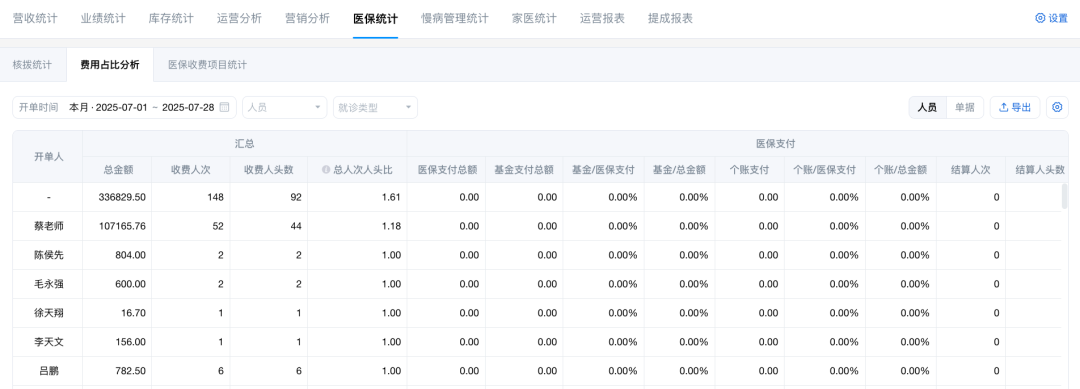Viewport: 1080px width, 389px height.
Task: Select the 吕鹏 row name
Action: tap(48, 370)
